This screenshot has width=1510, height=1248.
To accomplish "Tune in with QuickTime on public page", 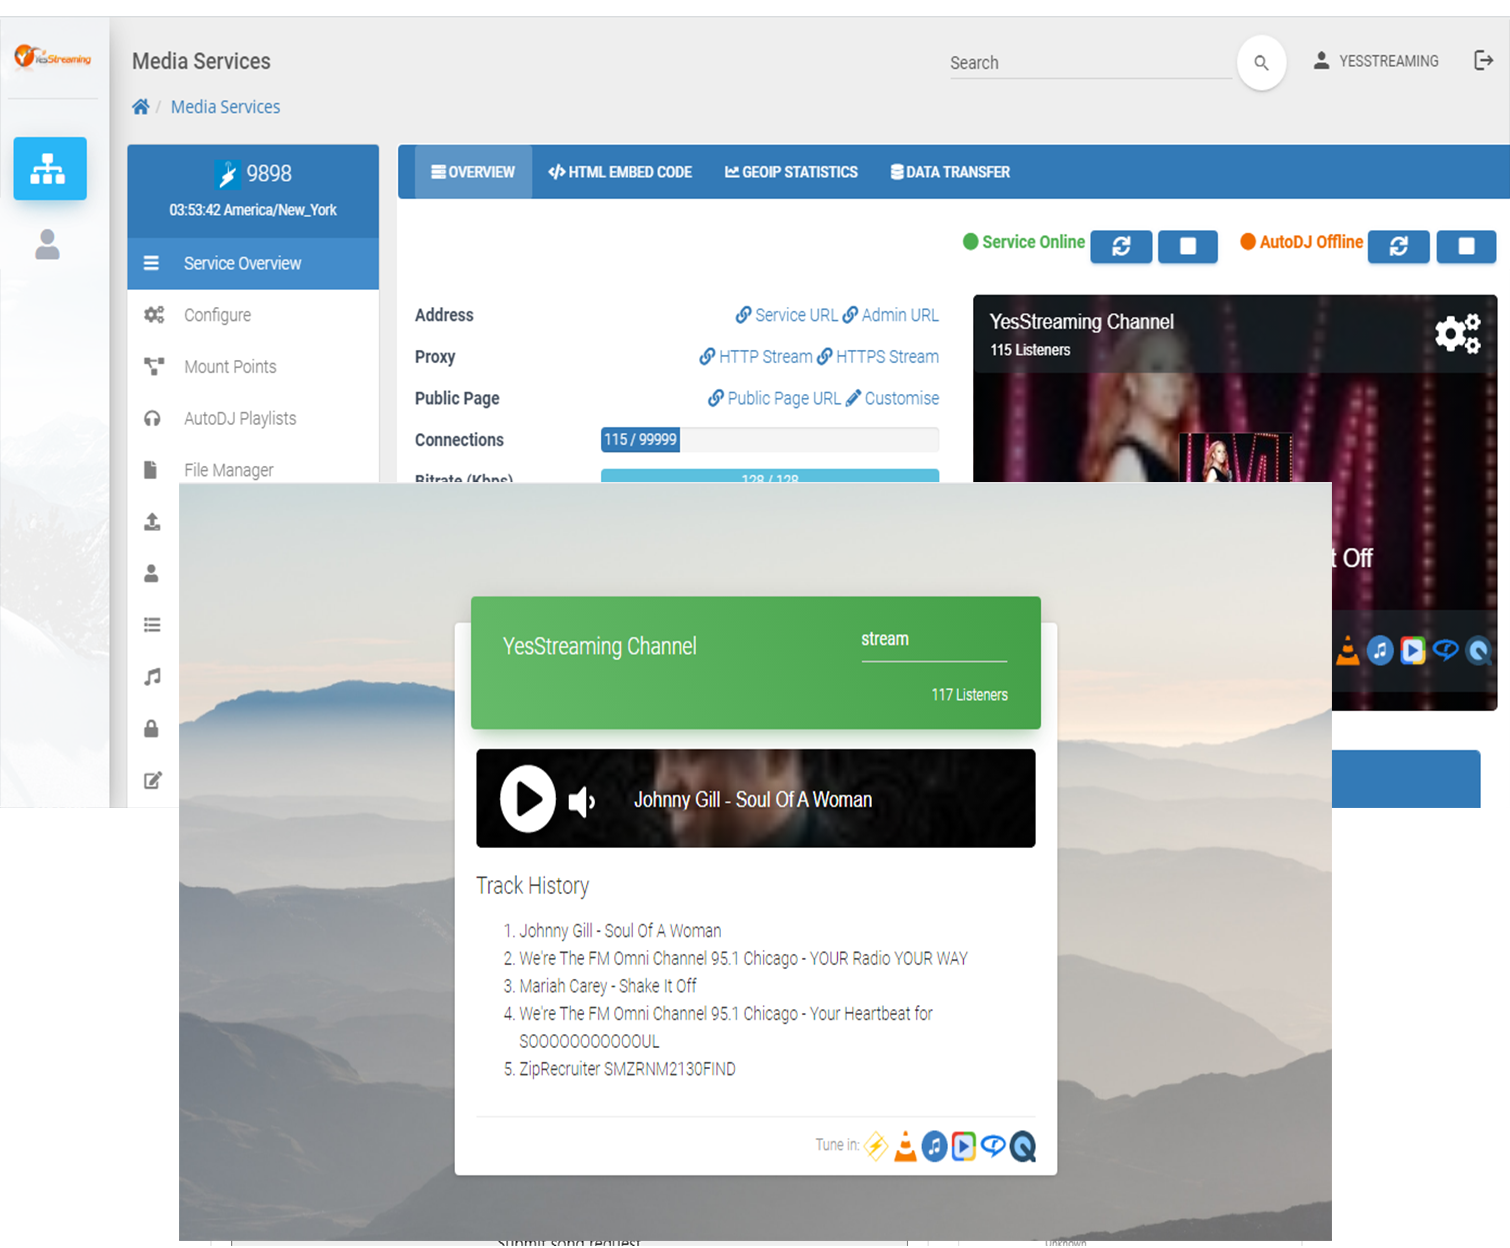I will [x=1022, y=1146].
